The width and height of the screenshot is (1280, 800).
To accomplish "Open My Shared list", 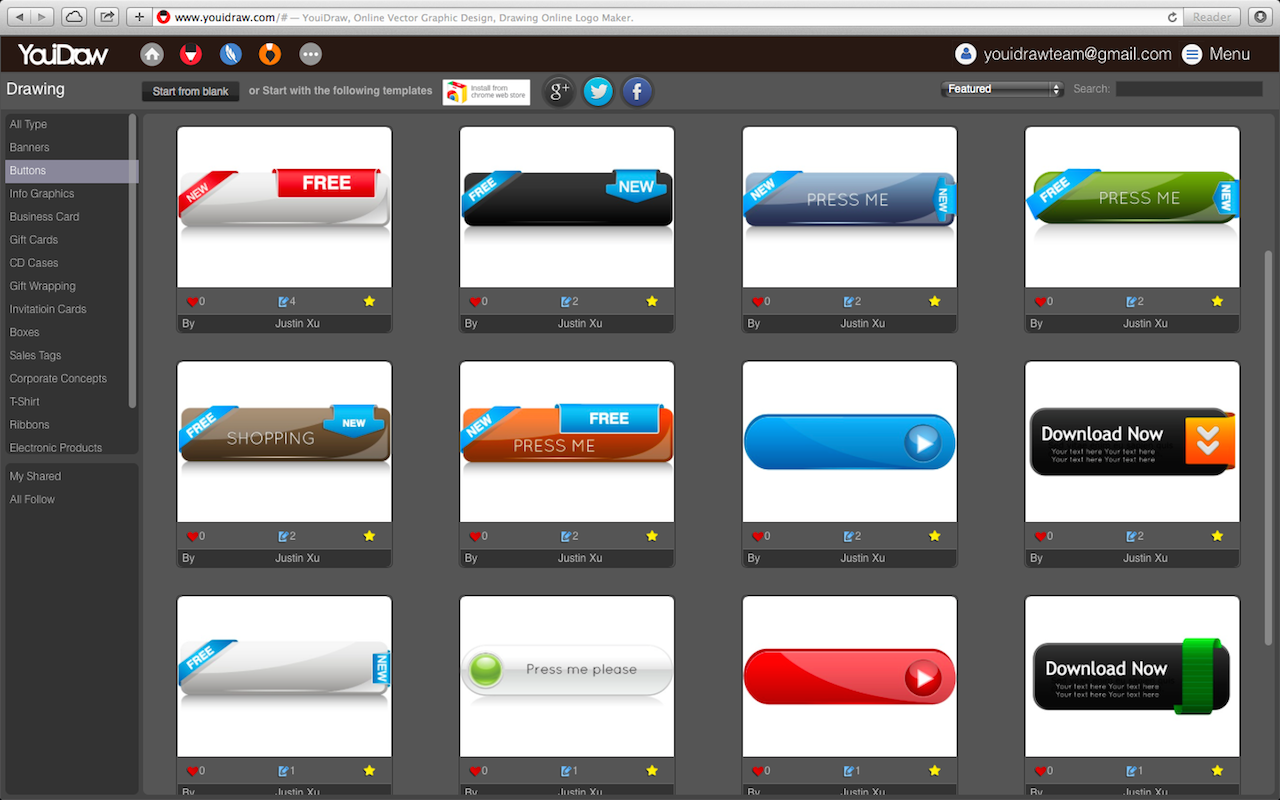I will pos(35,476).
